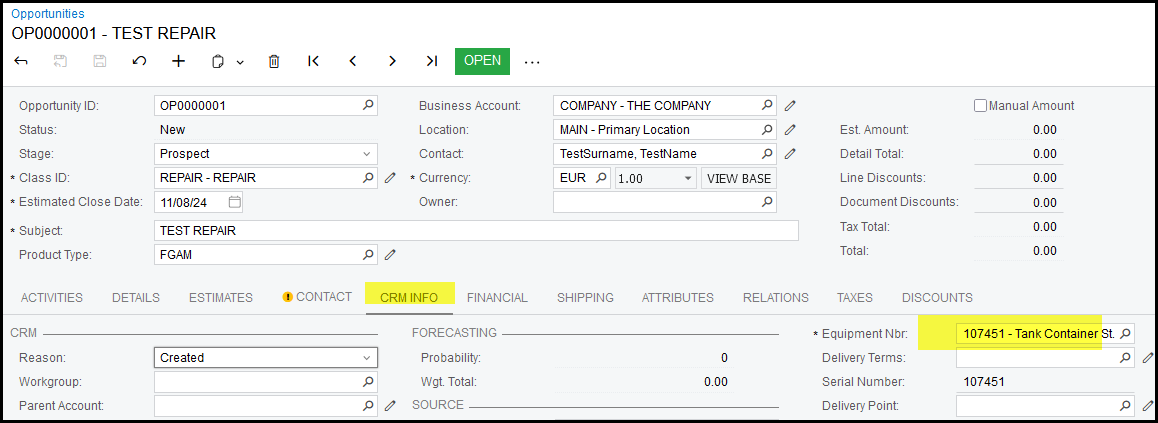Add a new opportunity with plus icon

pos(179,61)
